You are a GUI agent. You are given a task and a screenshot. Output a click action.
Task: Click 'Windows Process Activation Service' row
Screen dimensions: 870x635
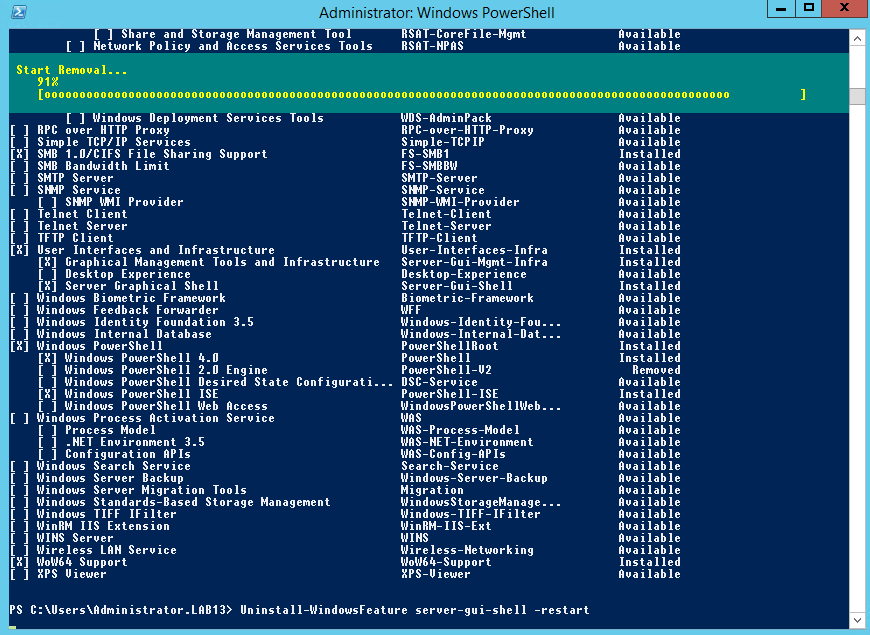point(345,418)
